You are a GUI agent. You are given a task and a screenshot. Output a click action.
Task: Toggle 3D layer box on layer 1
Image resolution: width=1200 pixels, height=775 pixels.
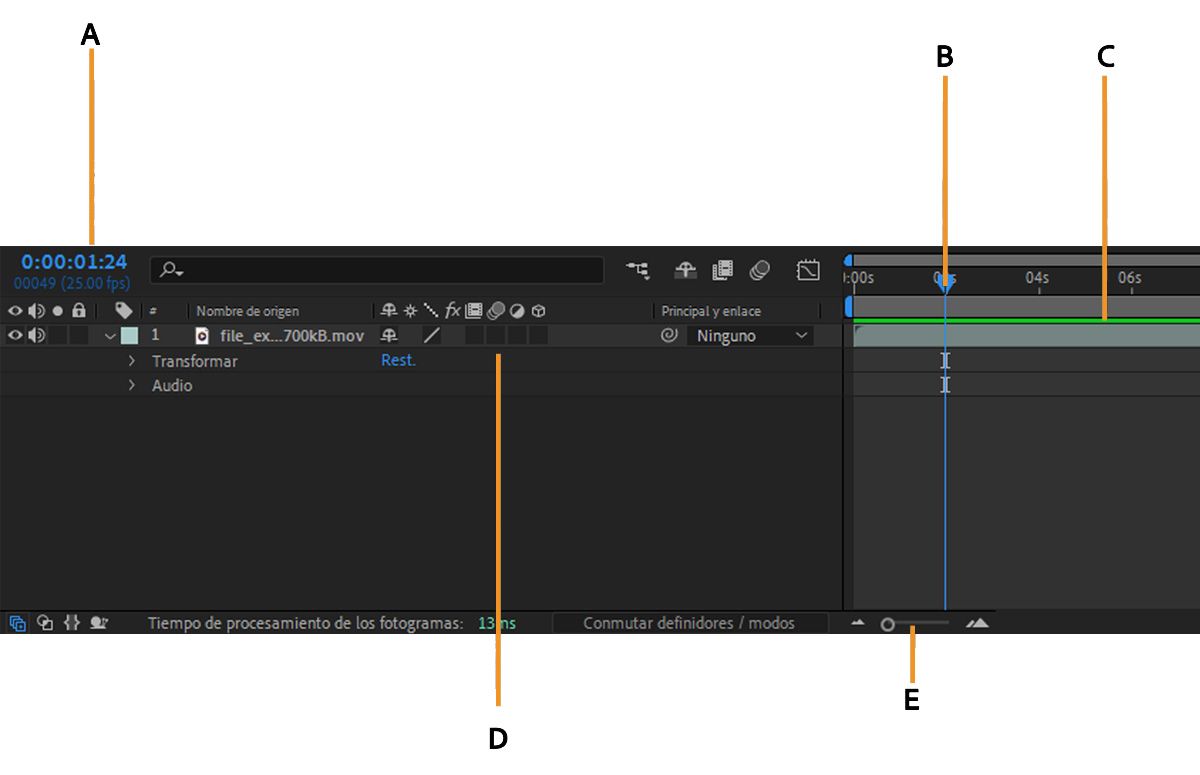point(538,336)
